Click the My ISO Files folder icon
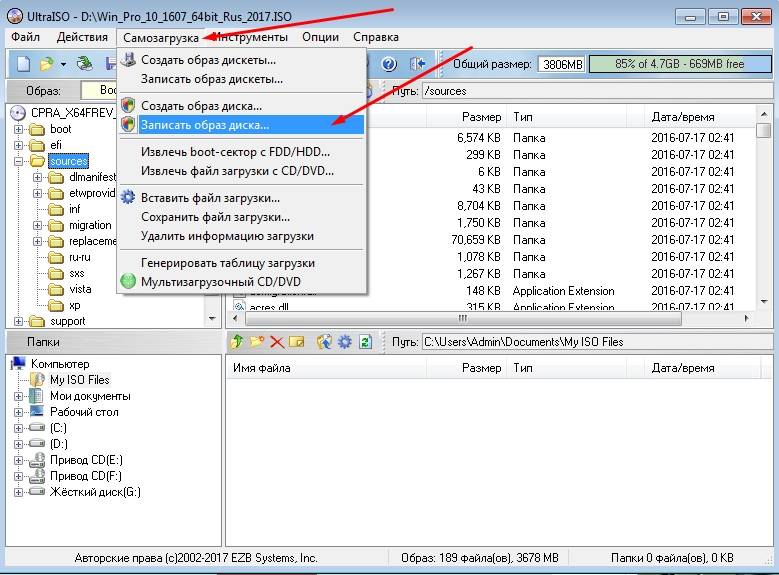 tap(37, 380)
